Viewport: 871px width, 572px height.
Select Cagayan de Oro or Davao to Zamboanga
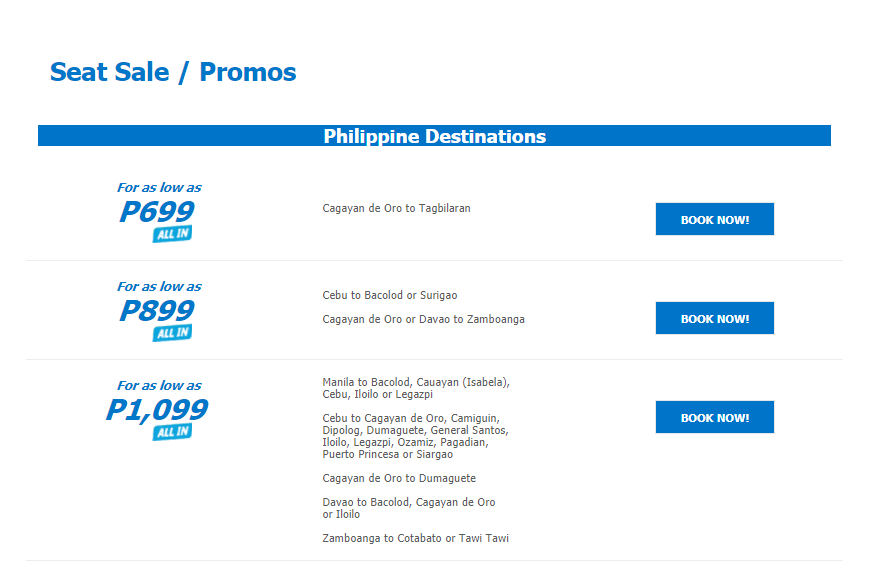click(x=423, y=319)
